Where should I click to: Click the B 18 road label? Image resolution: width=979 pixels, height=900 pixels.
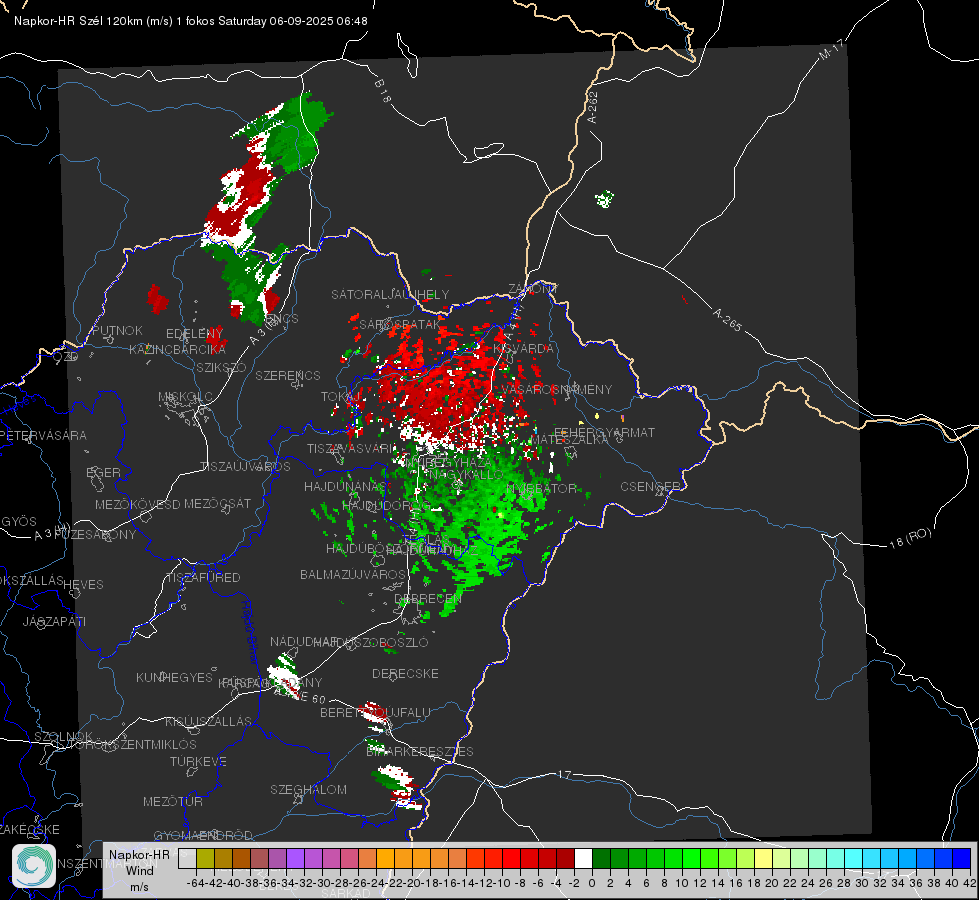383,91
